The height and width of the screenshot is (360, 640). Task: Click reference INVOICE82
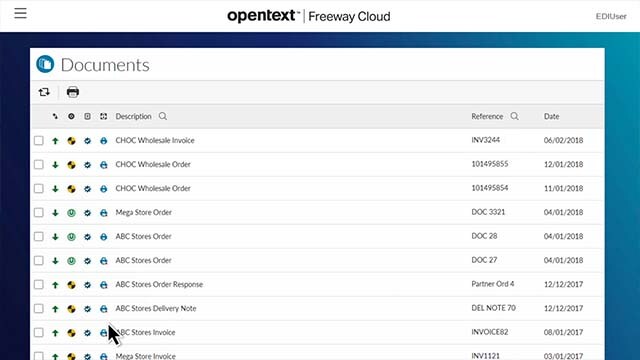(x=490, y=332)
